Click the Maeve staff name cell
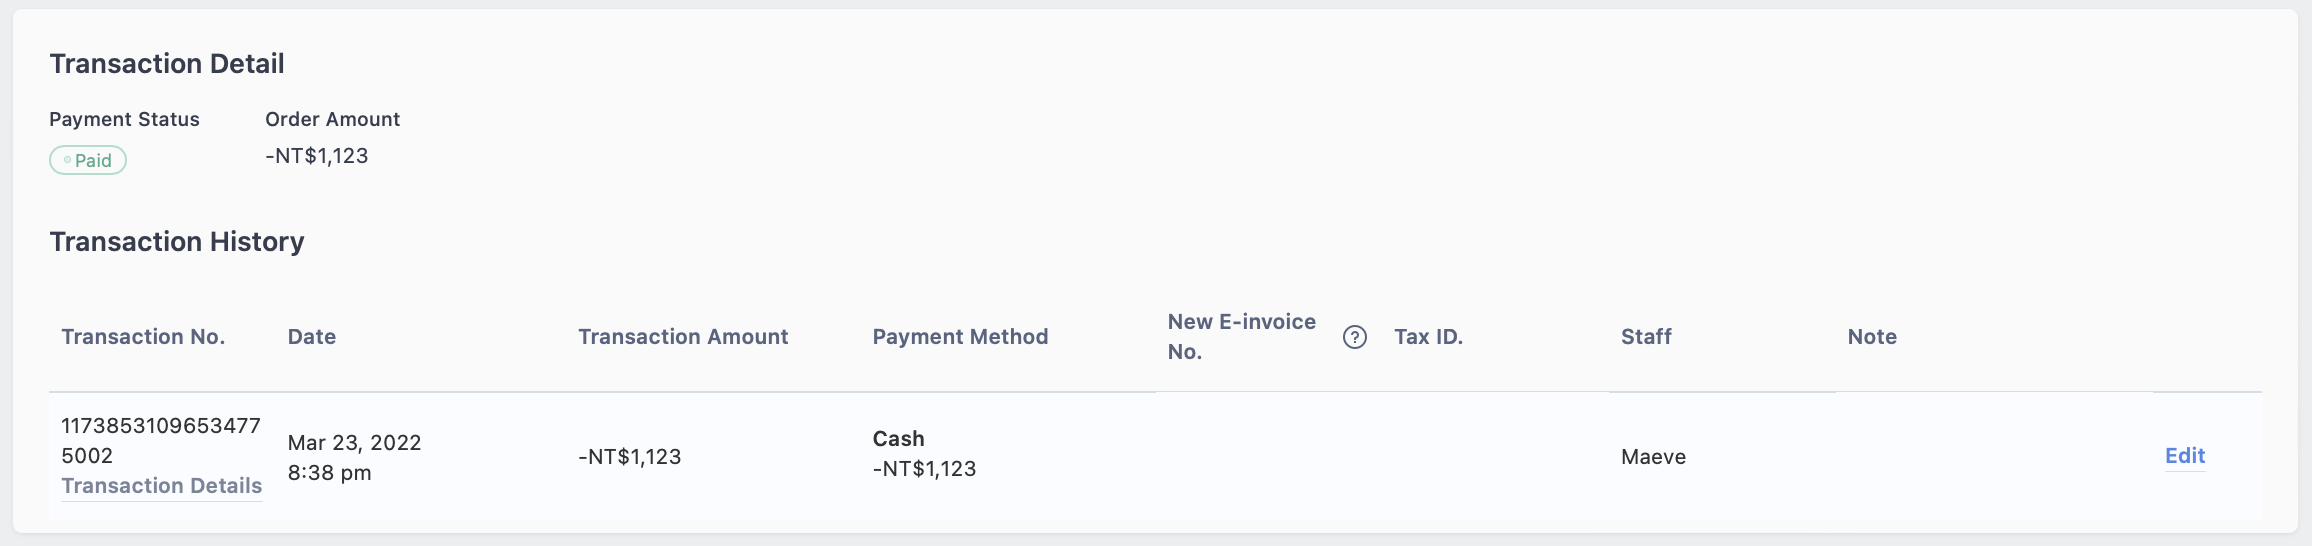Screen dimensions: 2312x546 pos(1654,457)
